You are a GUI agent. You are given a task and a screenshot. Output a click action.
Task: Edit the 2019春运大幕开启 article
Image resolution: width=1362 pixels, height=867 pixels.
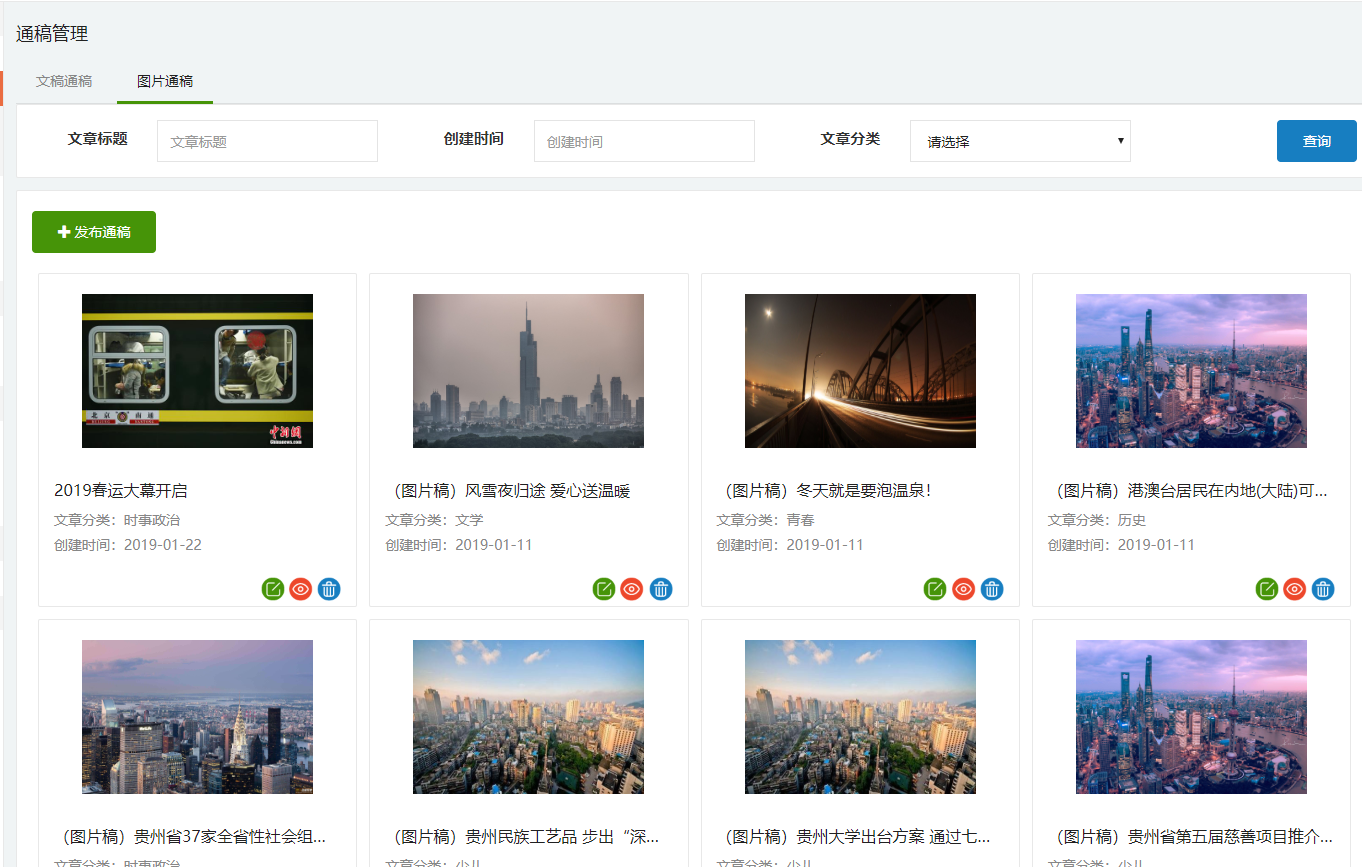click(273, 589)
